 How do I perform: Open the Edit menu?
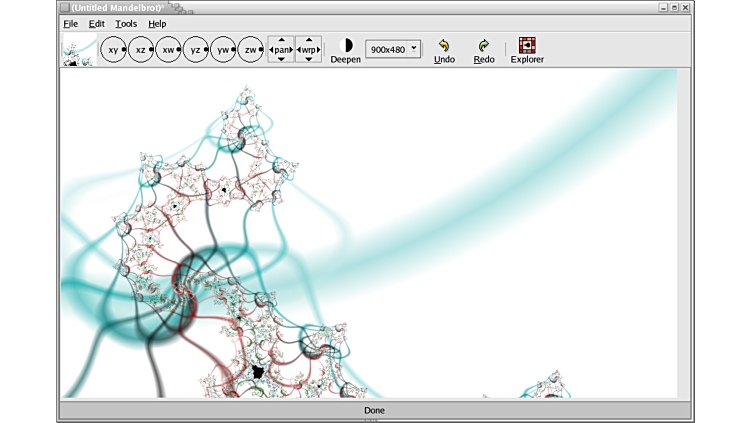click(96, 23)
